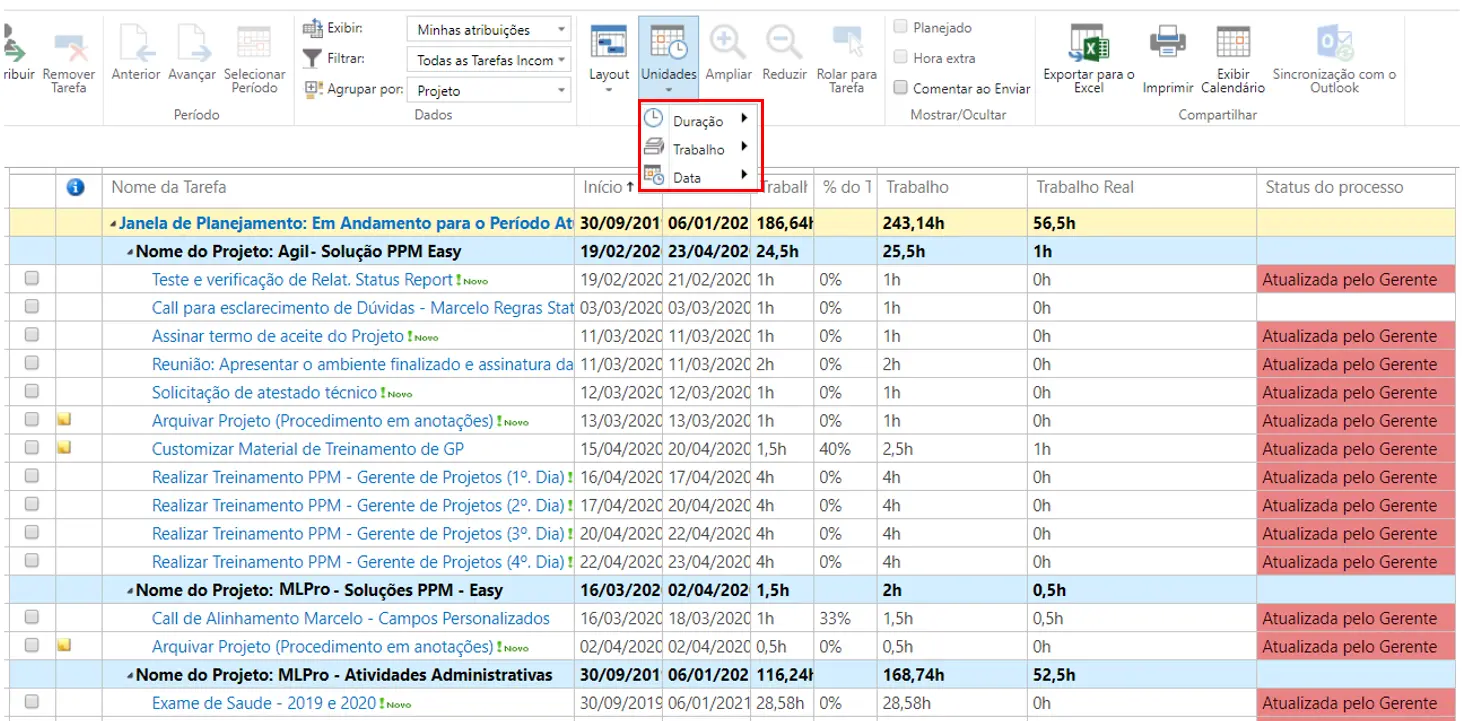Check the Call de Alinhamento Marcelo checkbox
1462x721 pixels.
(x=32, y=617)
